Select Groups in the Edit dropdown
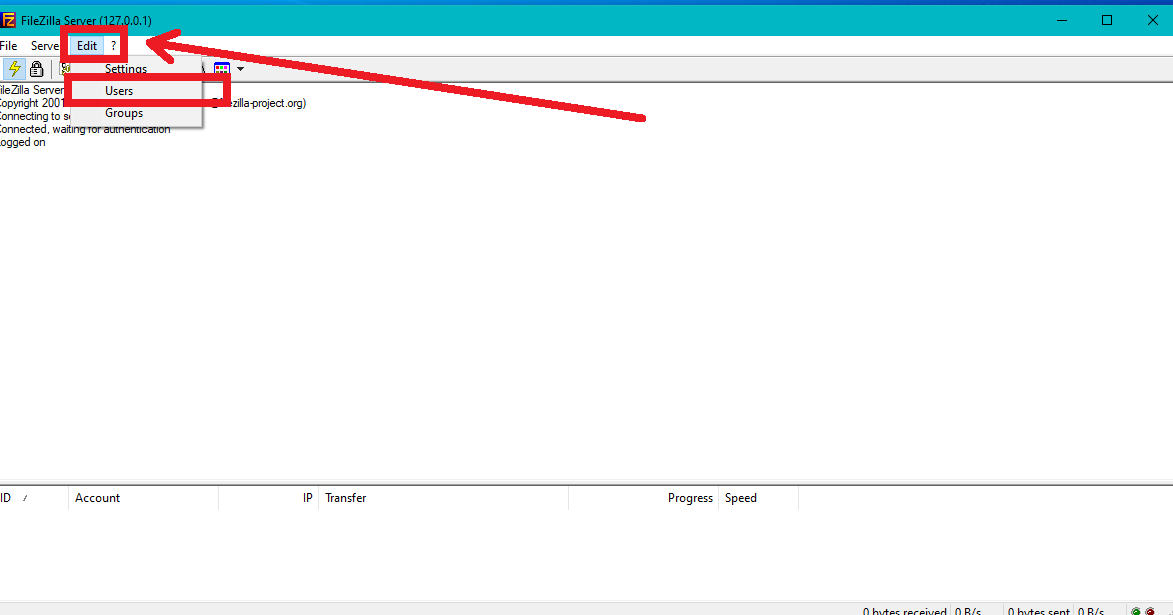1173x615 pixels. coord(124,113)
